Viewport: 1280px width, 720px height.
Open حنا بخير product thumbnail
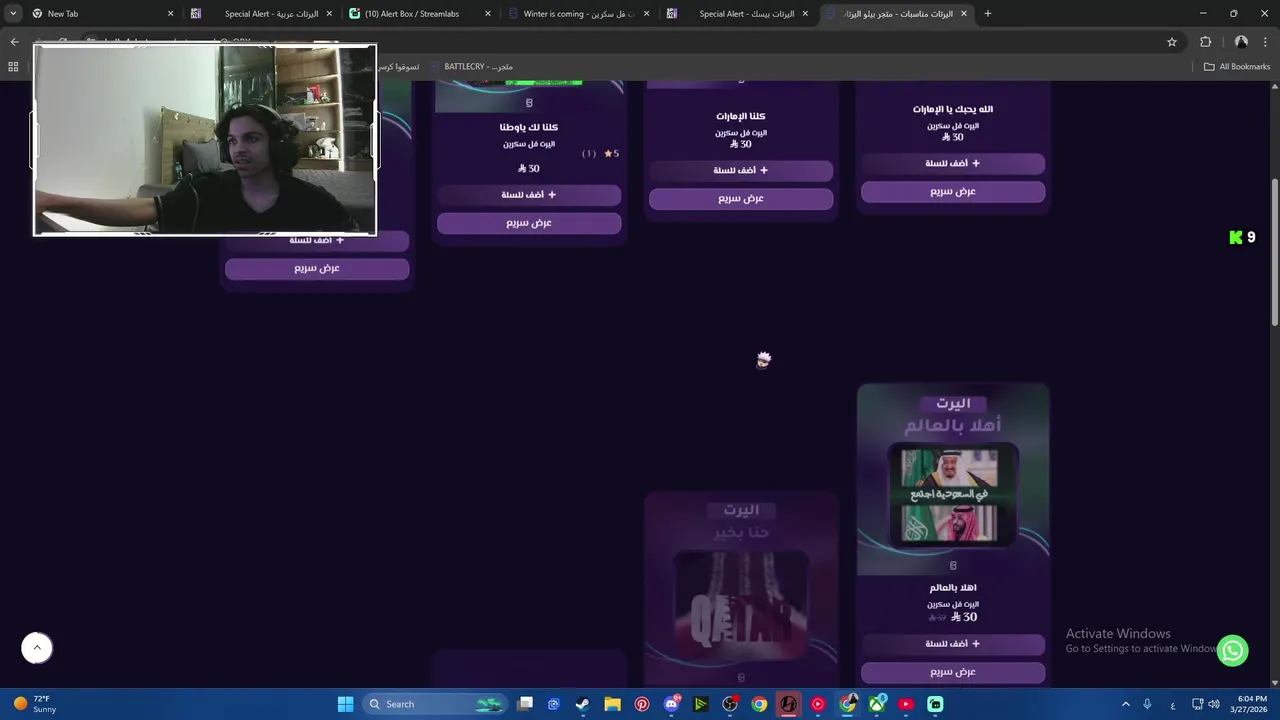pos(741,588)
